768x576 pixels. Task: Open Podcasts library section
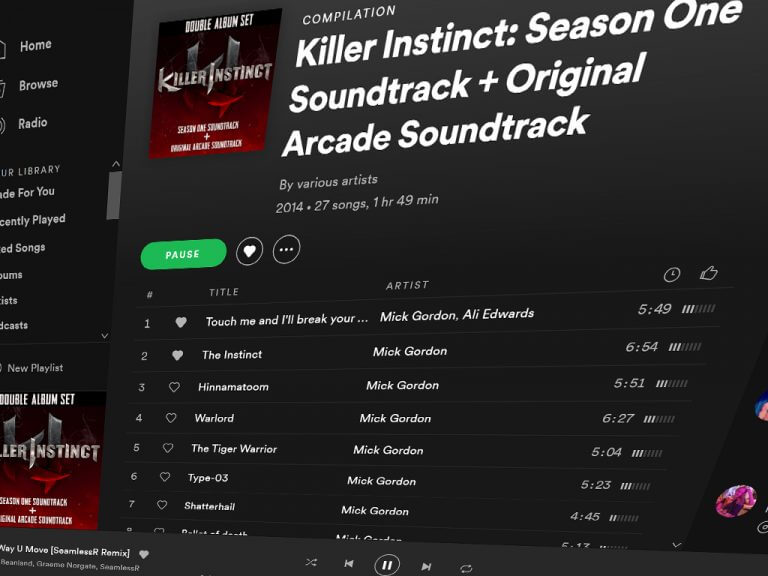coord(14,325)
